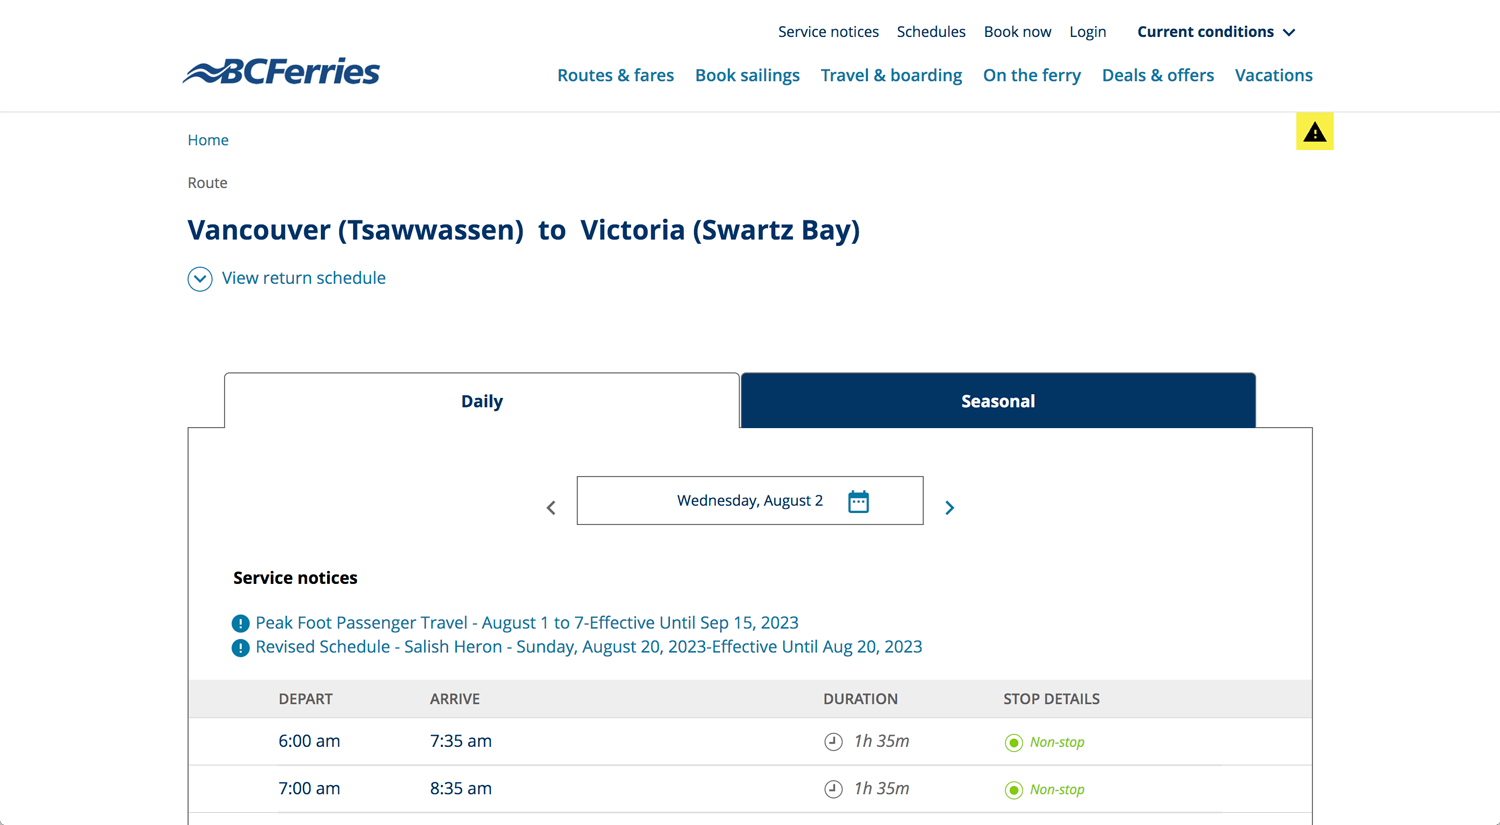Click the Vancouver to Victoria route title
This screenshot has height=825, width=1500.
[x=524, y=230]
